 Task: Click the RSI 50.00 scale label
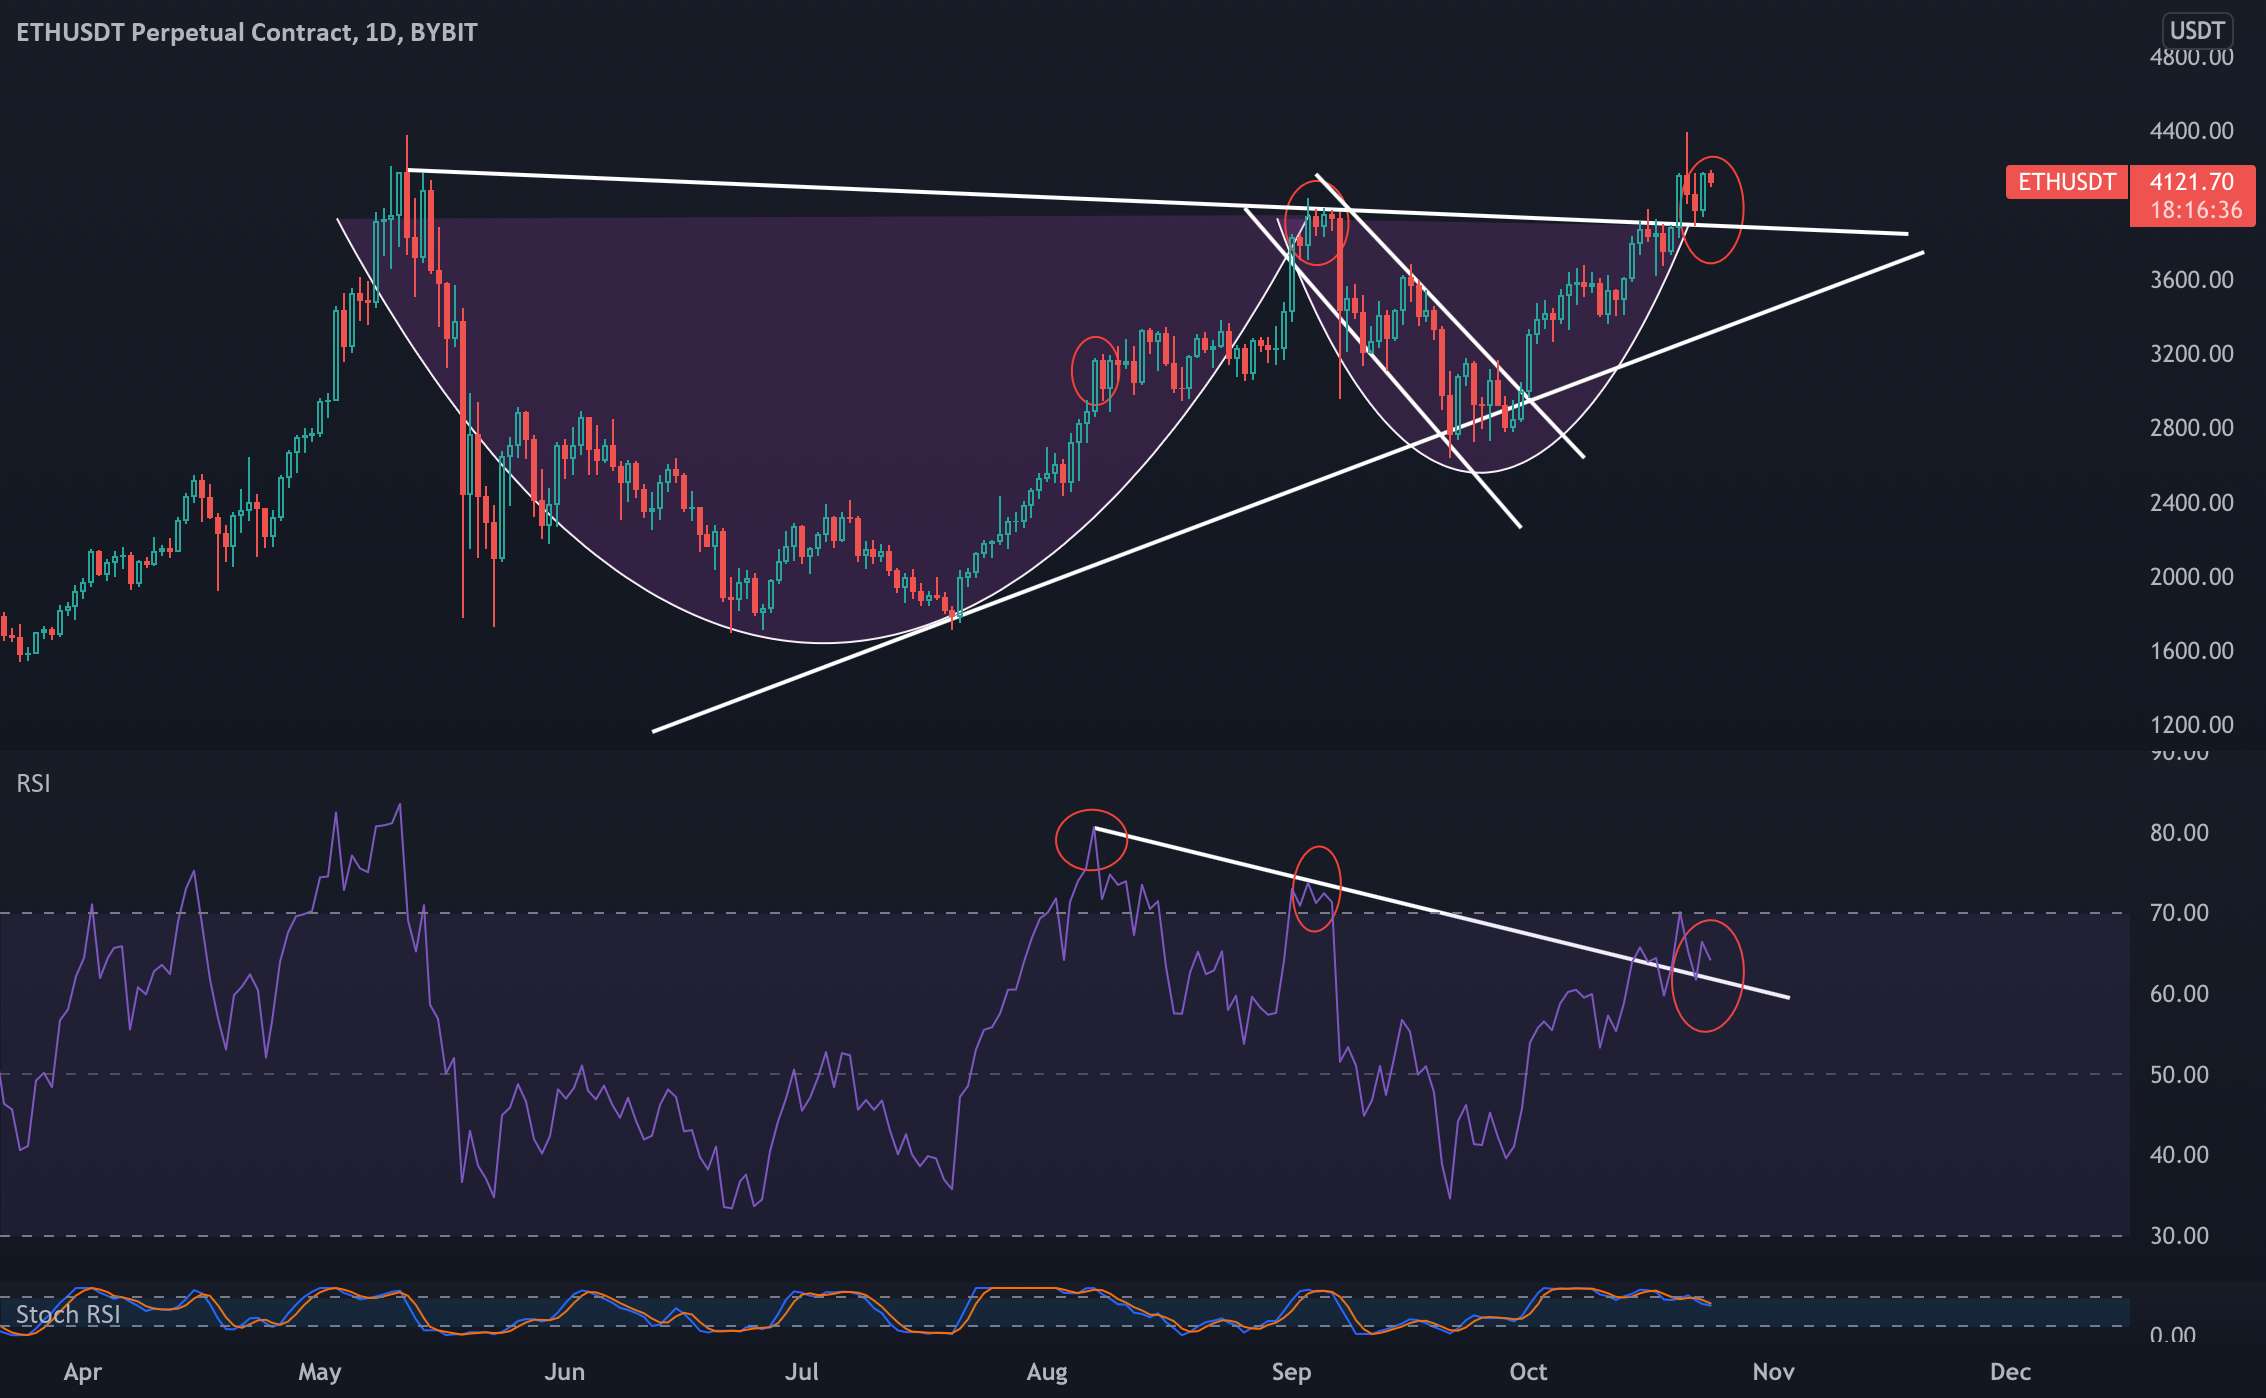pyautogui.click(x=2179, y=1075)
